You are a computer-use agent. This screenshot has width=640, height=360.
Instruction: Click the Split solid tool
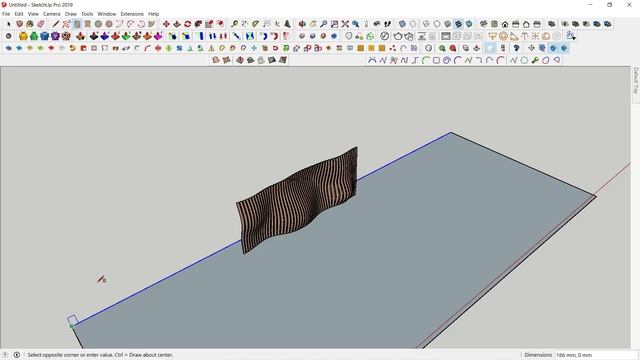tap(608, 24)
